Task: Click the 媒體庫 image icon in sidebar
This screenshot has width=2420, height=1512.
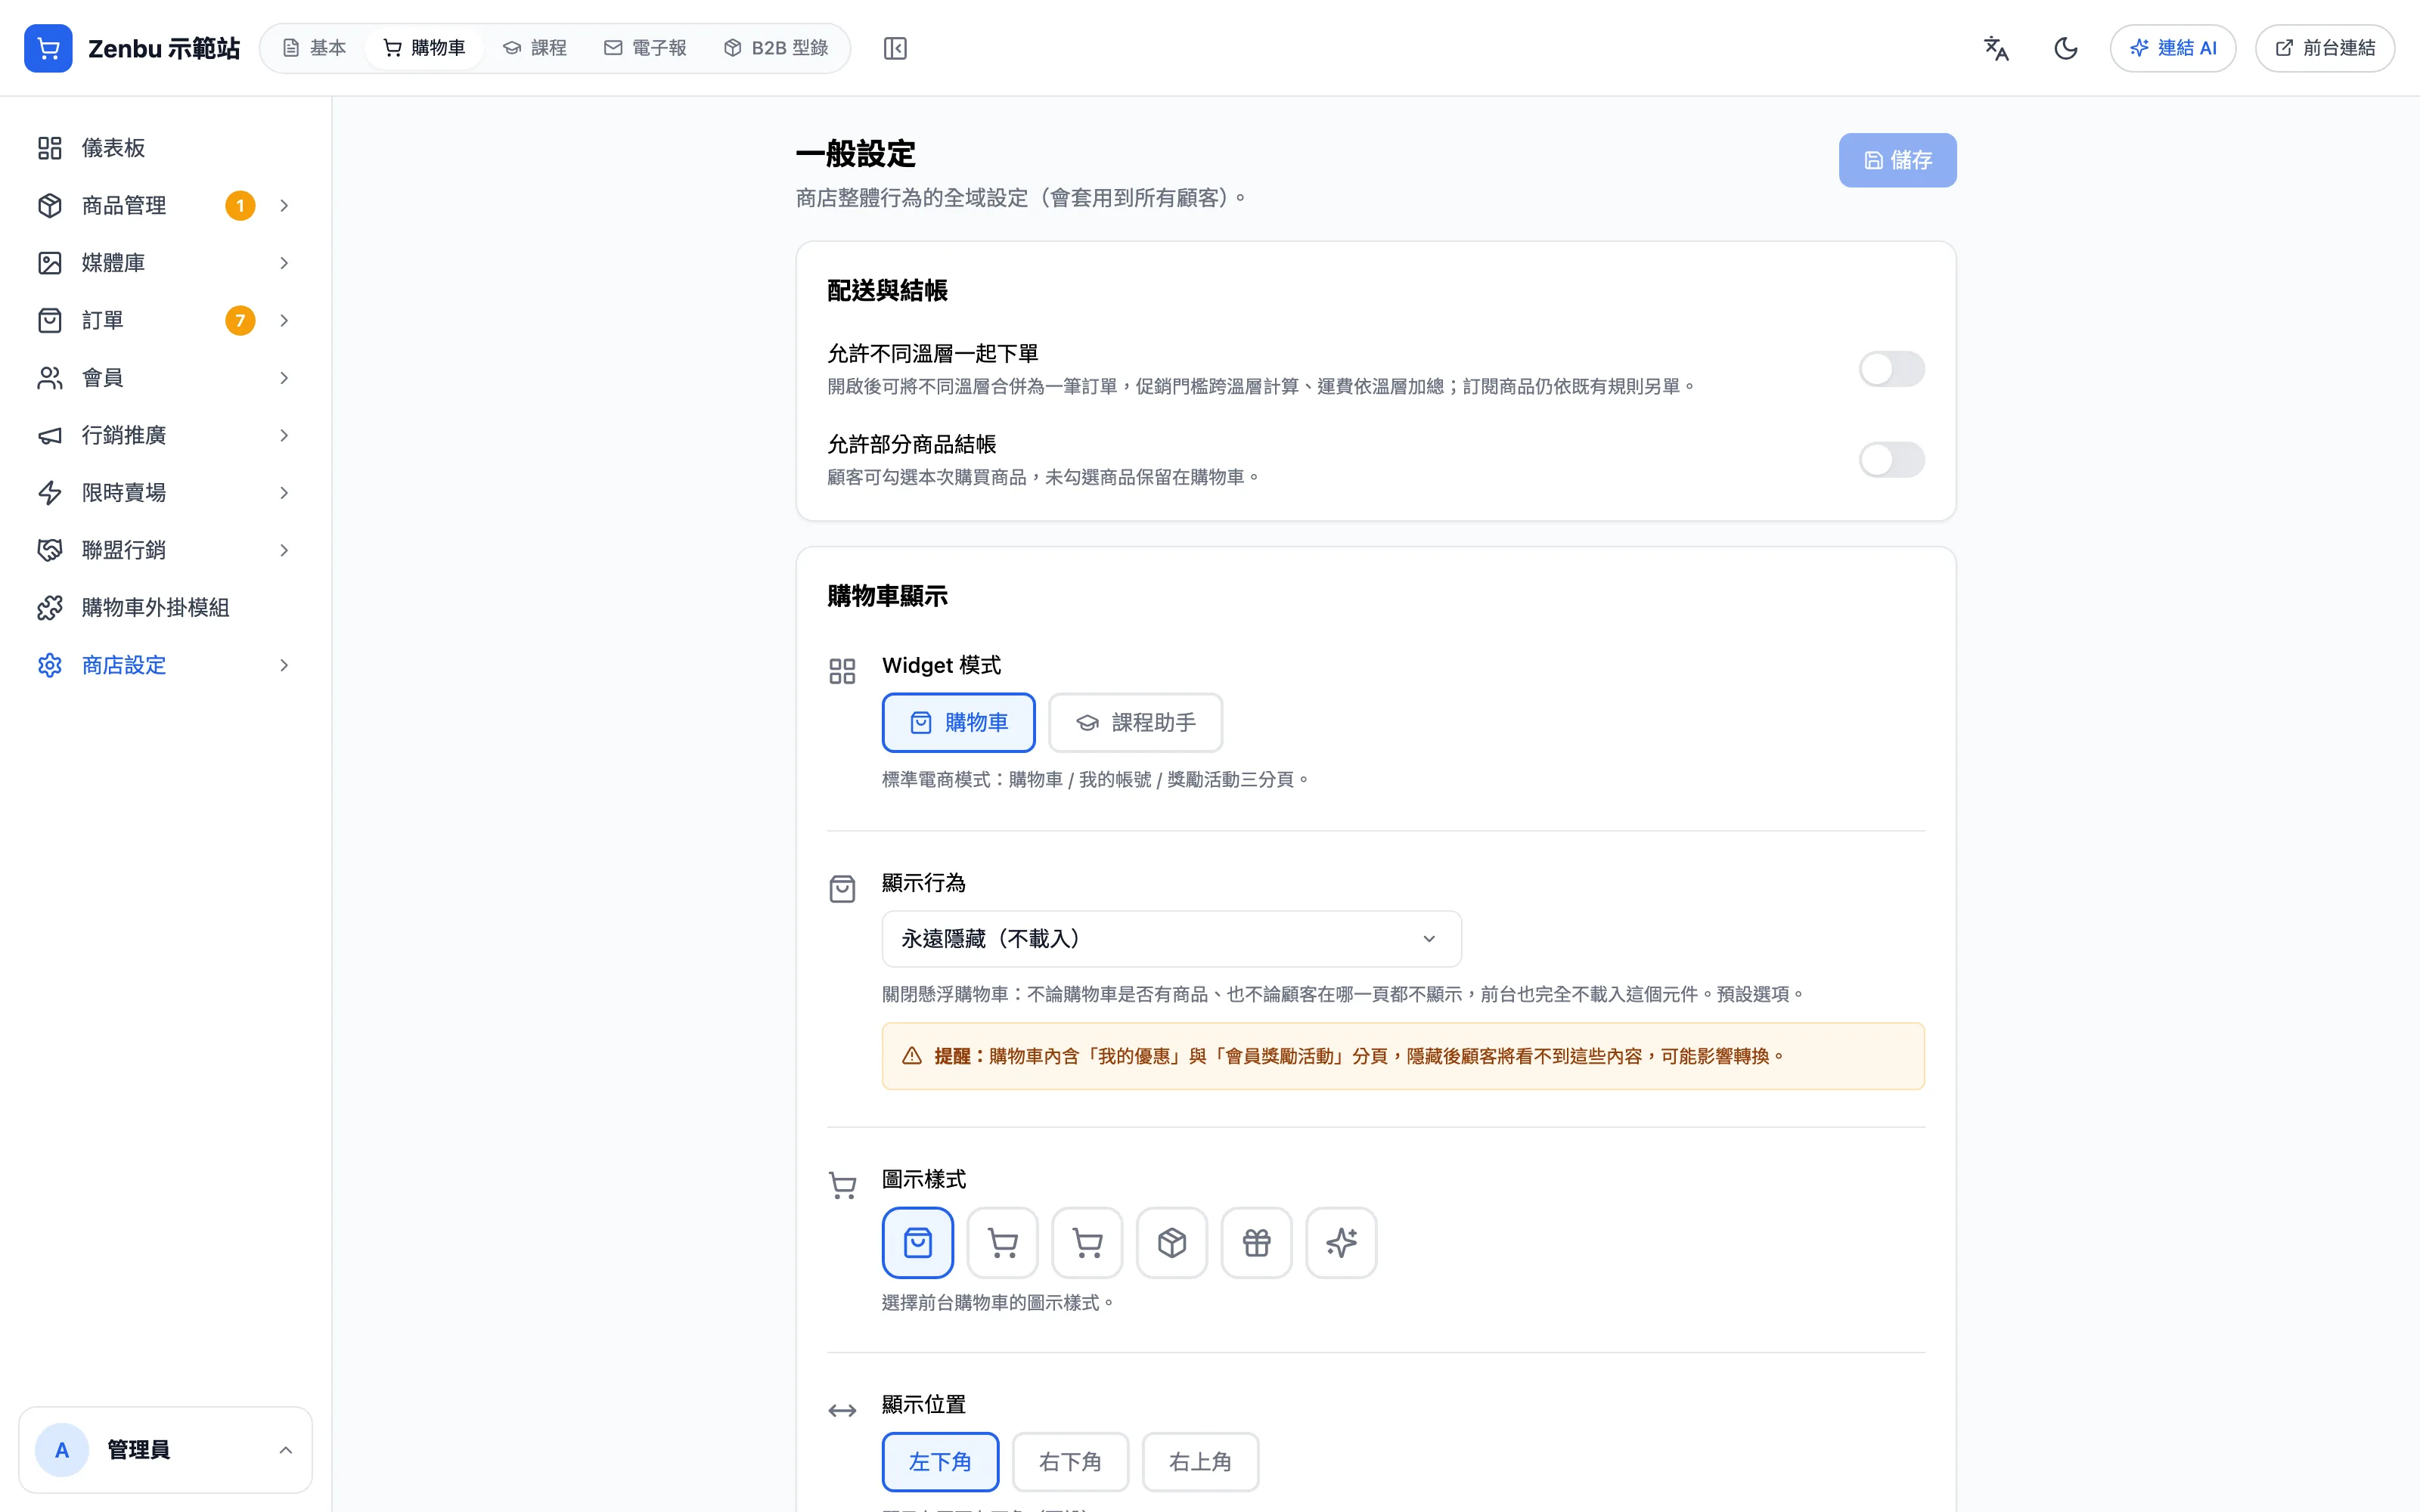Action: pyautogui.click(x=50, y=263)
